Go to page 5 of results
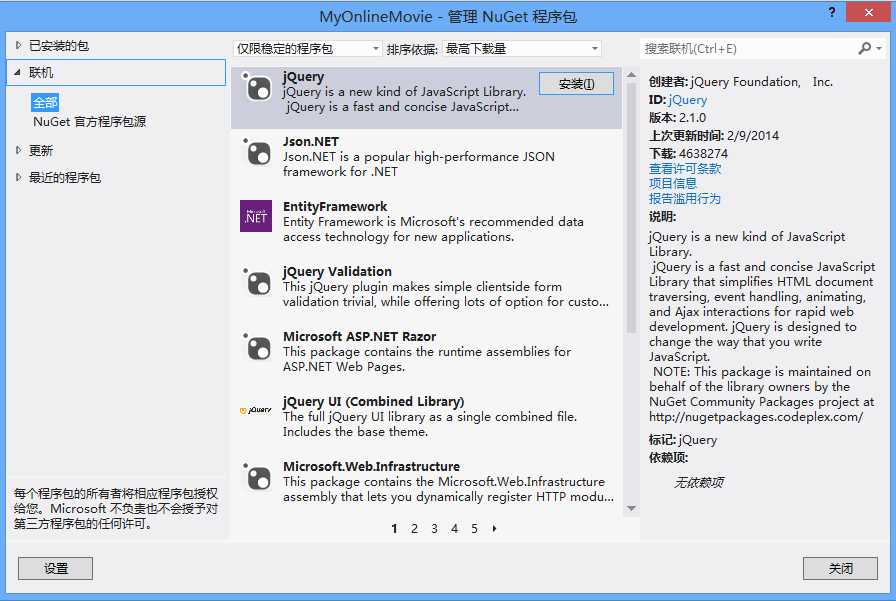Screen dimensions: 896x601 474,528
